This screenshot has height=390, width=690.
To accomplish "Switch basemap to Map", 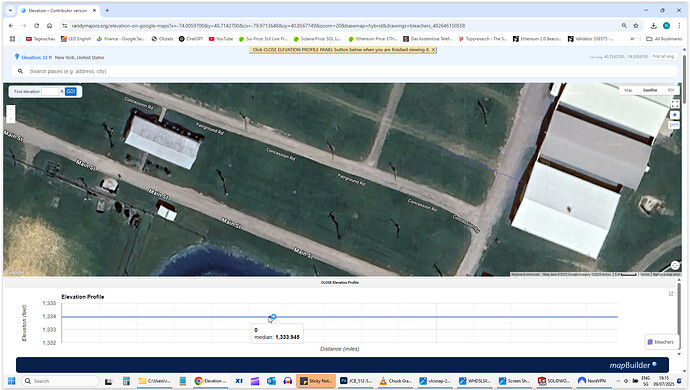I will tap(628, 90).
